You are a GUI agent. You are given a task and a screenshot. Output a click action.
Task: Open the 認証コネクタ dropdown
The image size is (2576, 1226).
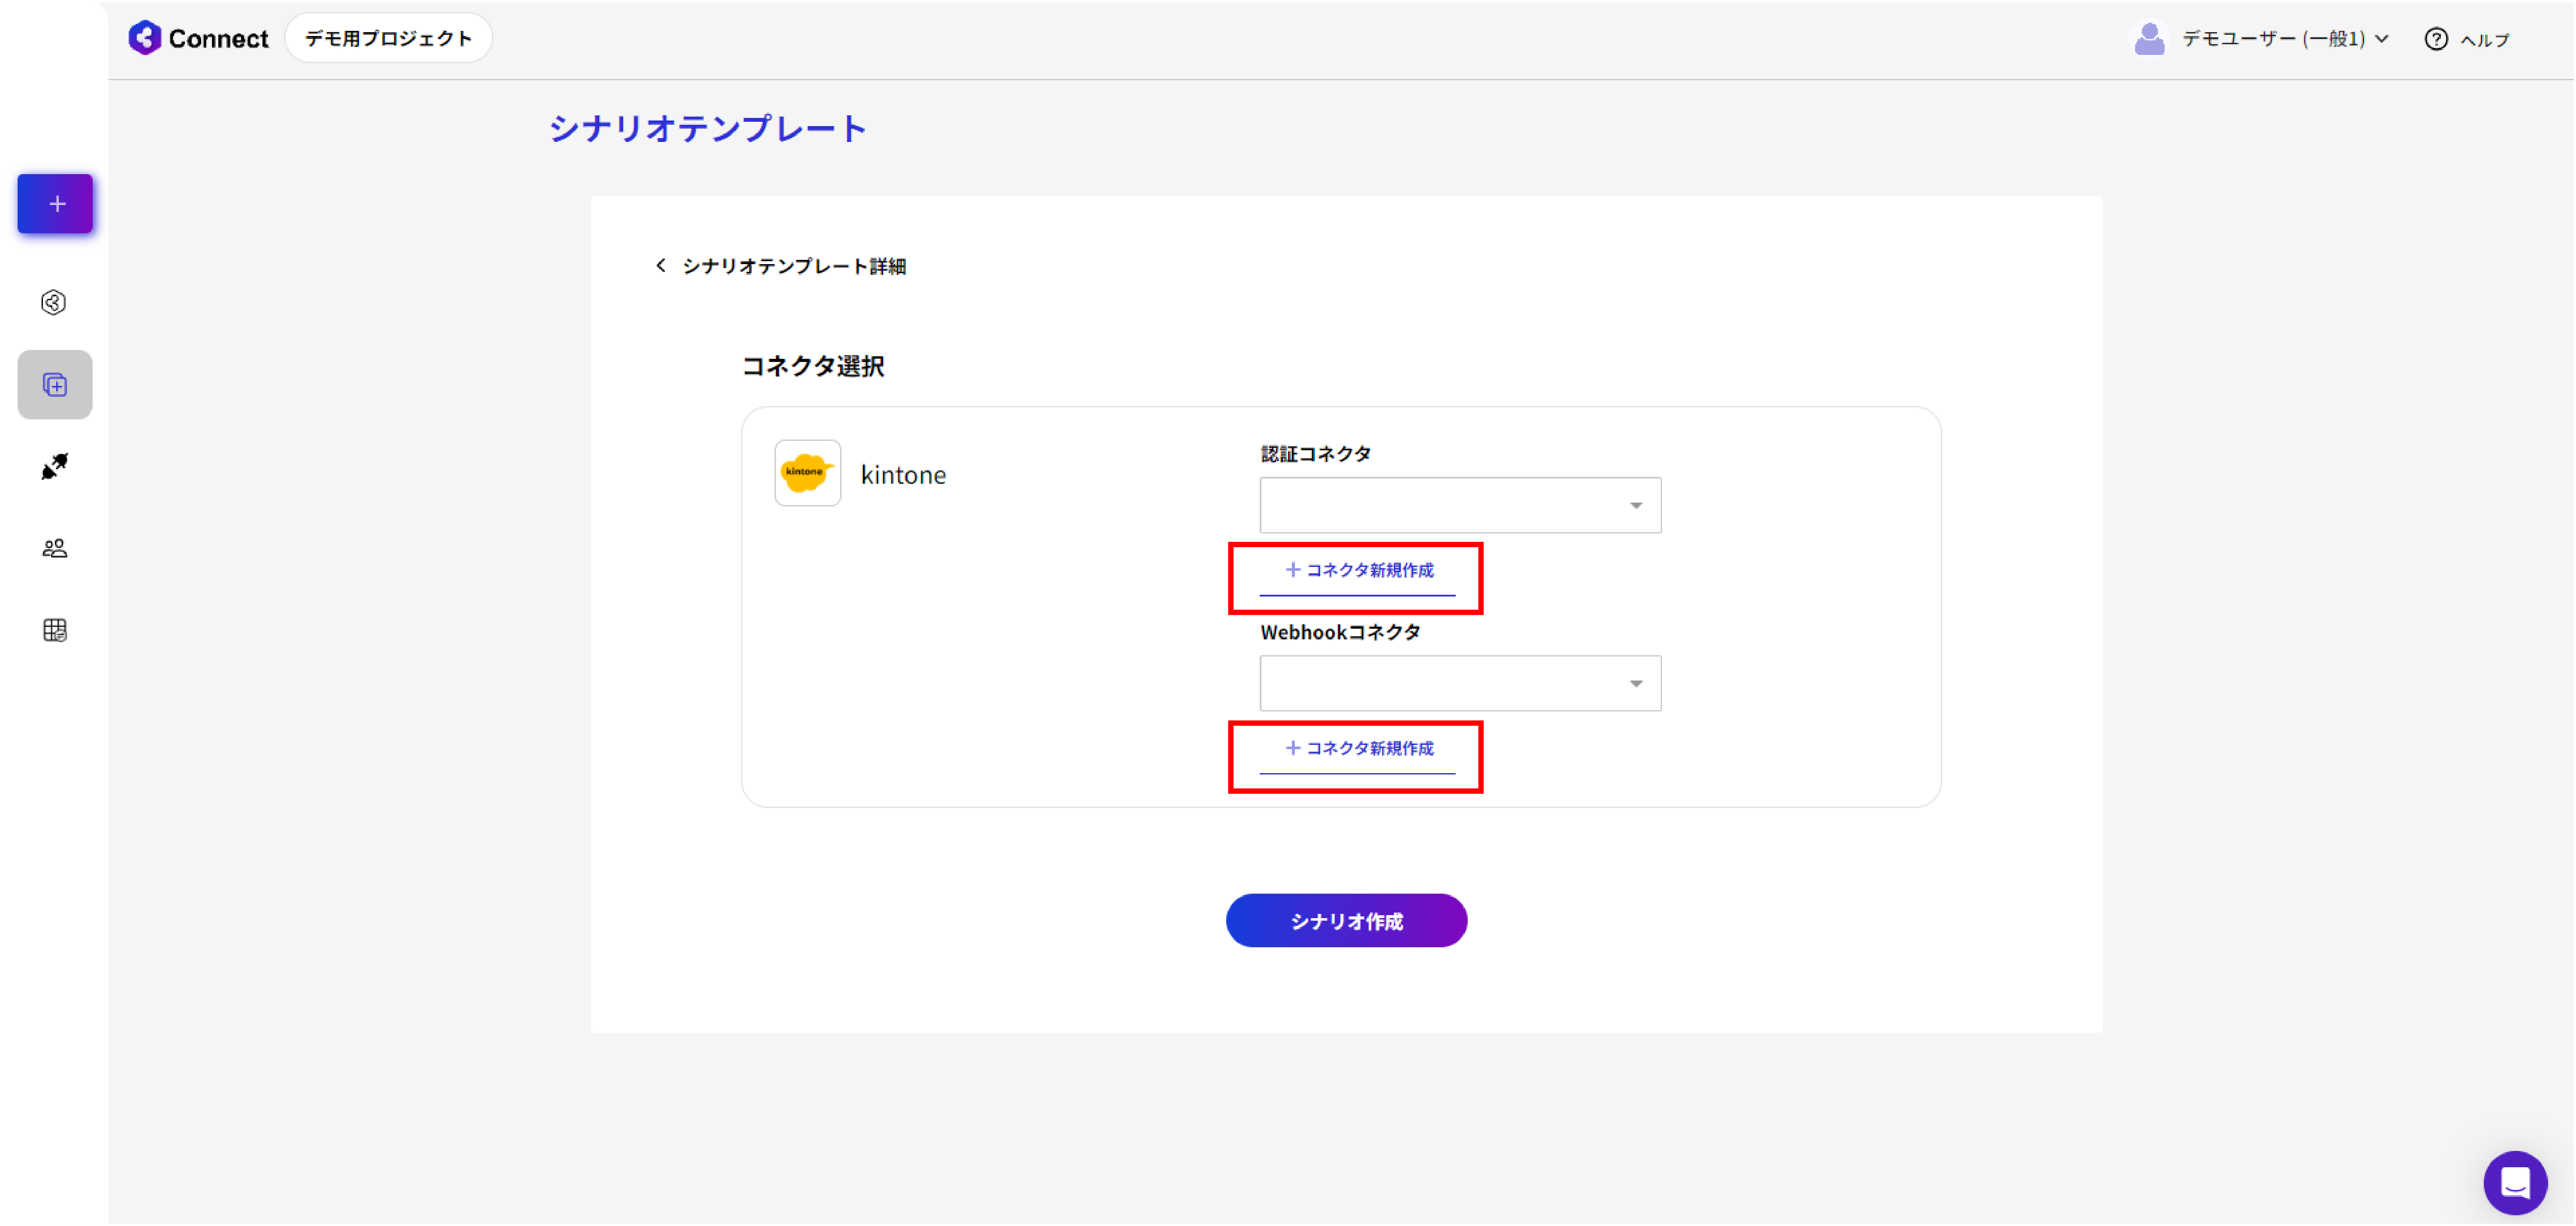coord(1459,505)
